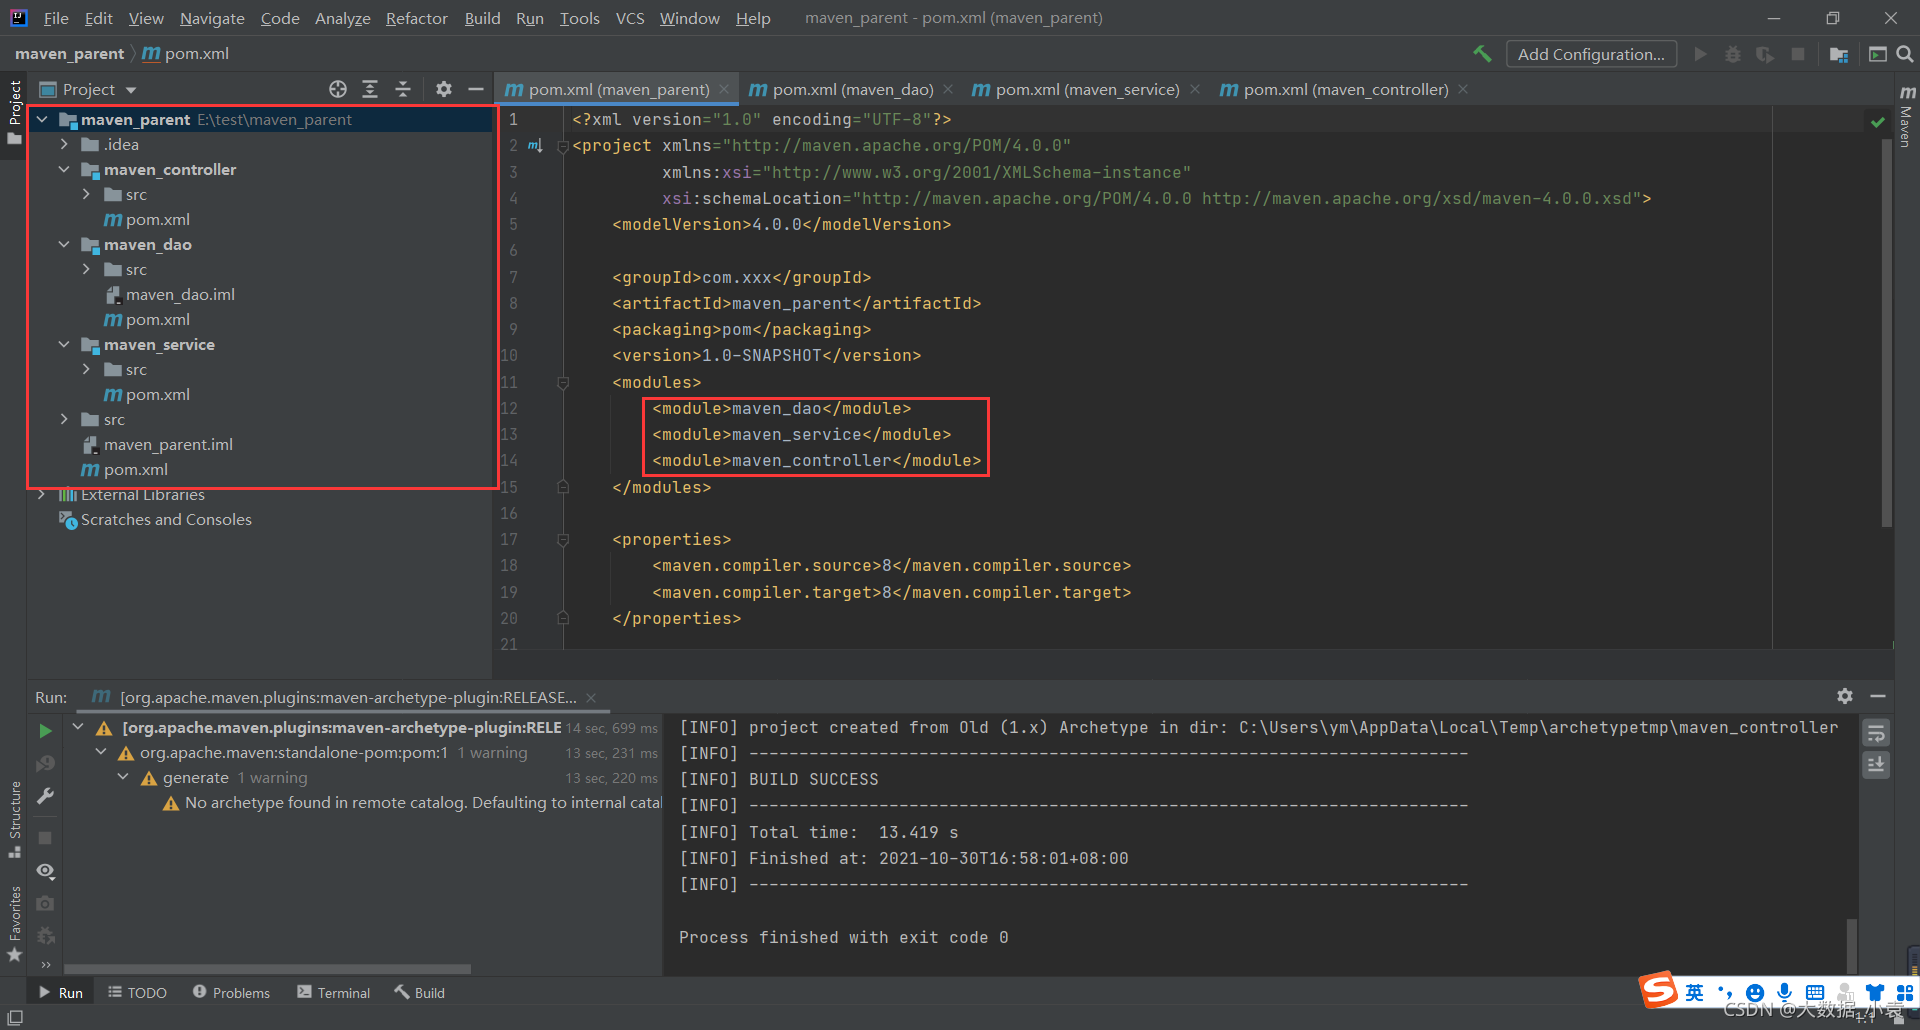
Task: Collapse the maven_controller module
Action: point(64,169)
